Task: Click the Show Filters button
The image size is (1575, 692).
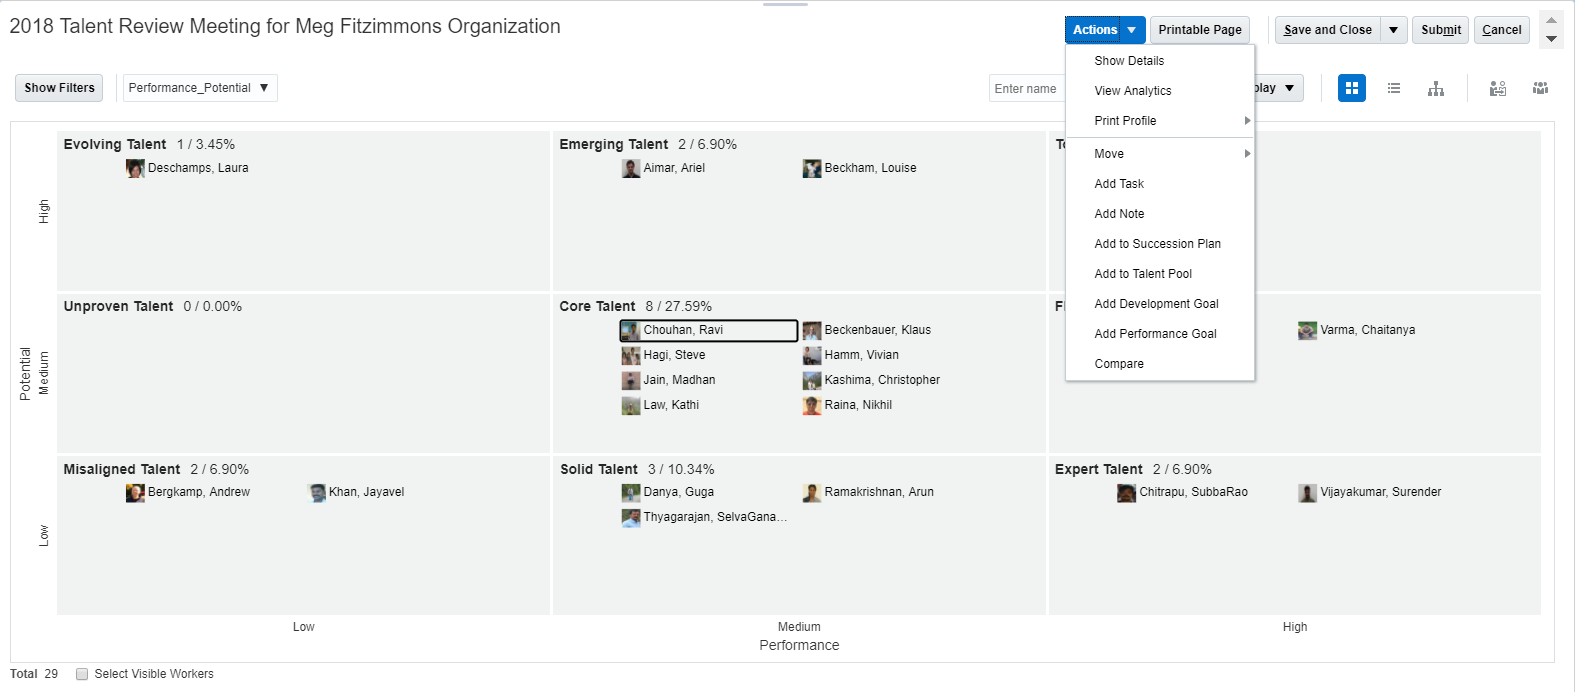Action: 59,88
